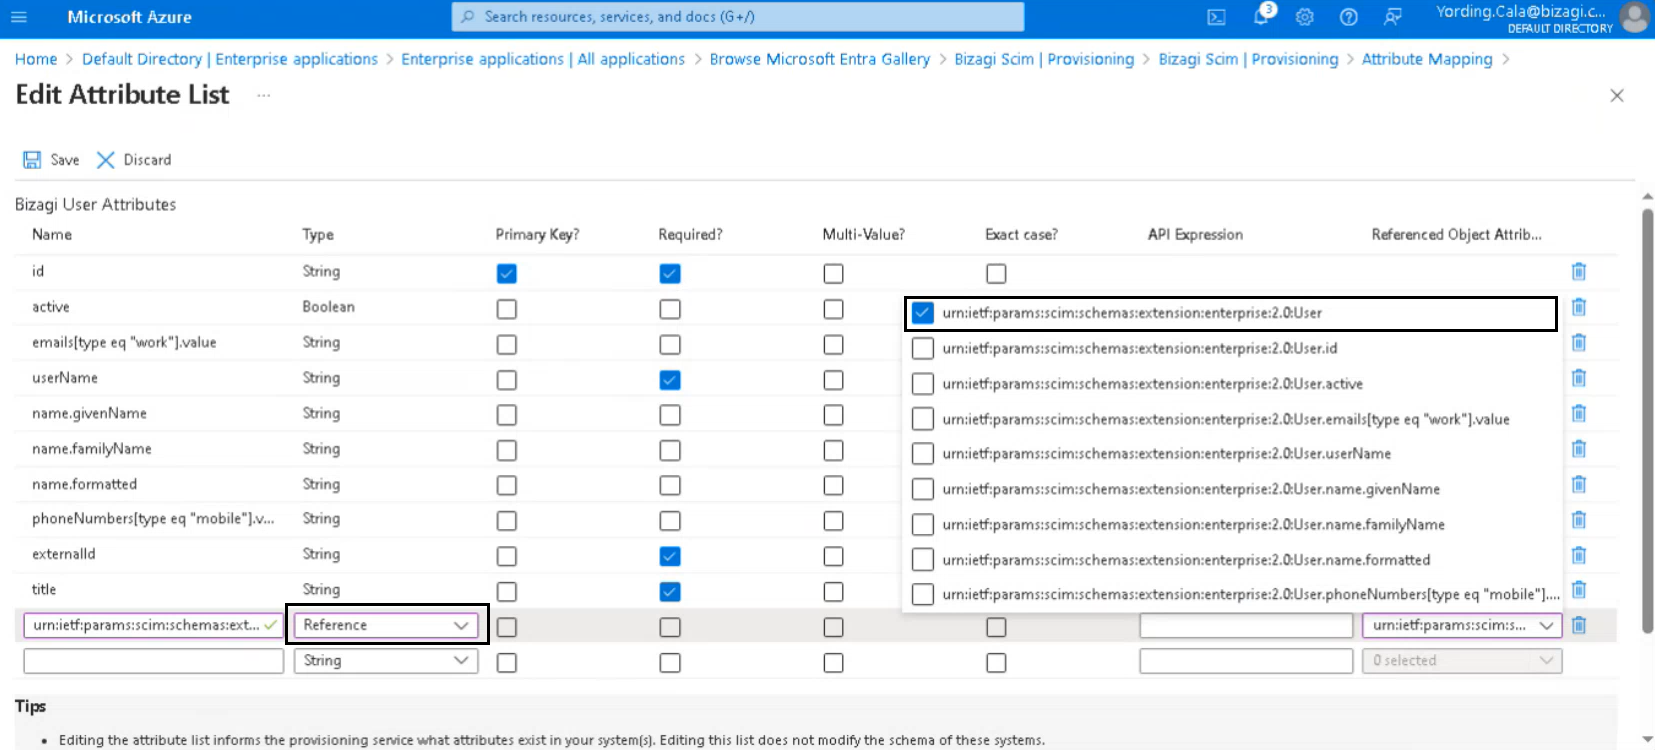Check the enterprise:2.0:User.id option
The width and height of the screenshot is (1655, 750).
click(x=923, y=348)
